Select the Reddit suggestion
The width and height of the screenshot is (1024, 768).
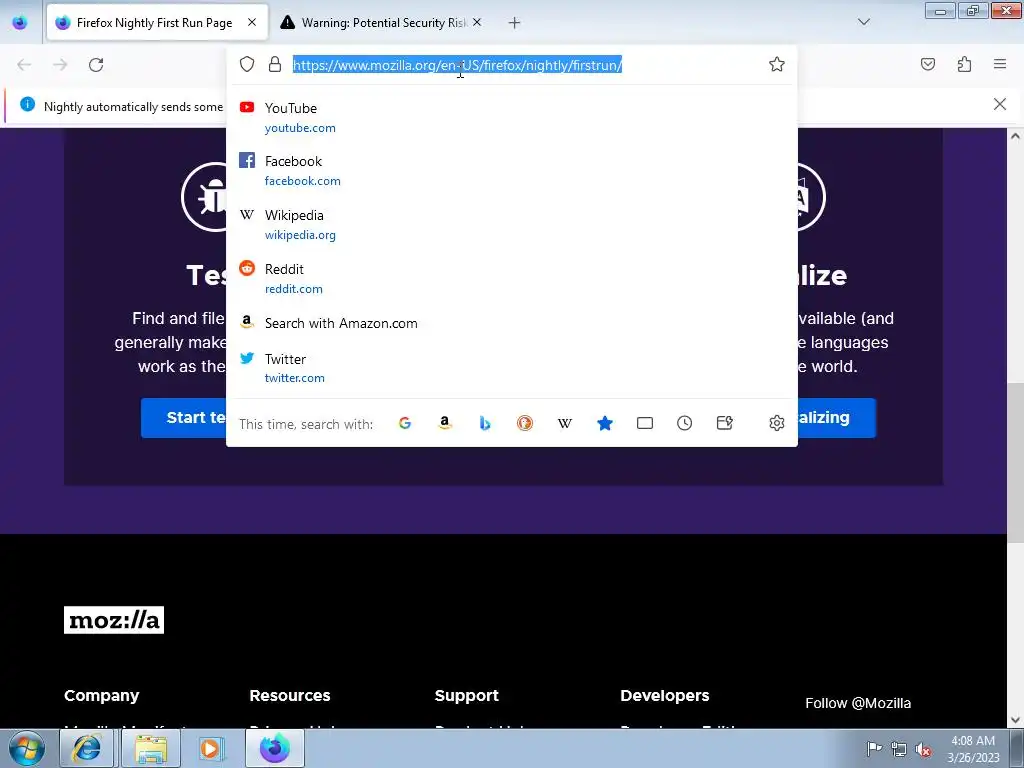(511, 278)
